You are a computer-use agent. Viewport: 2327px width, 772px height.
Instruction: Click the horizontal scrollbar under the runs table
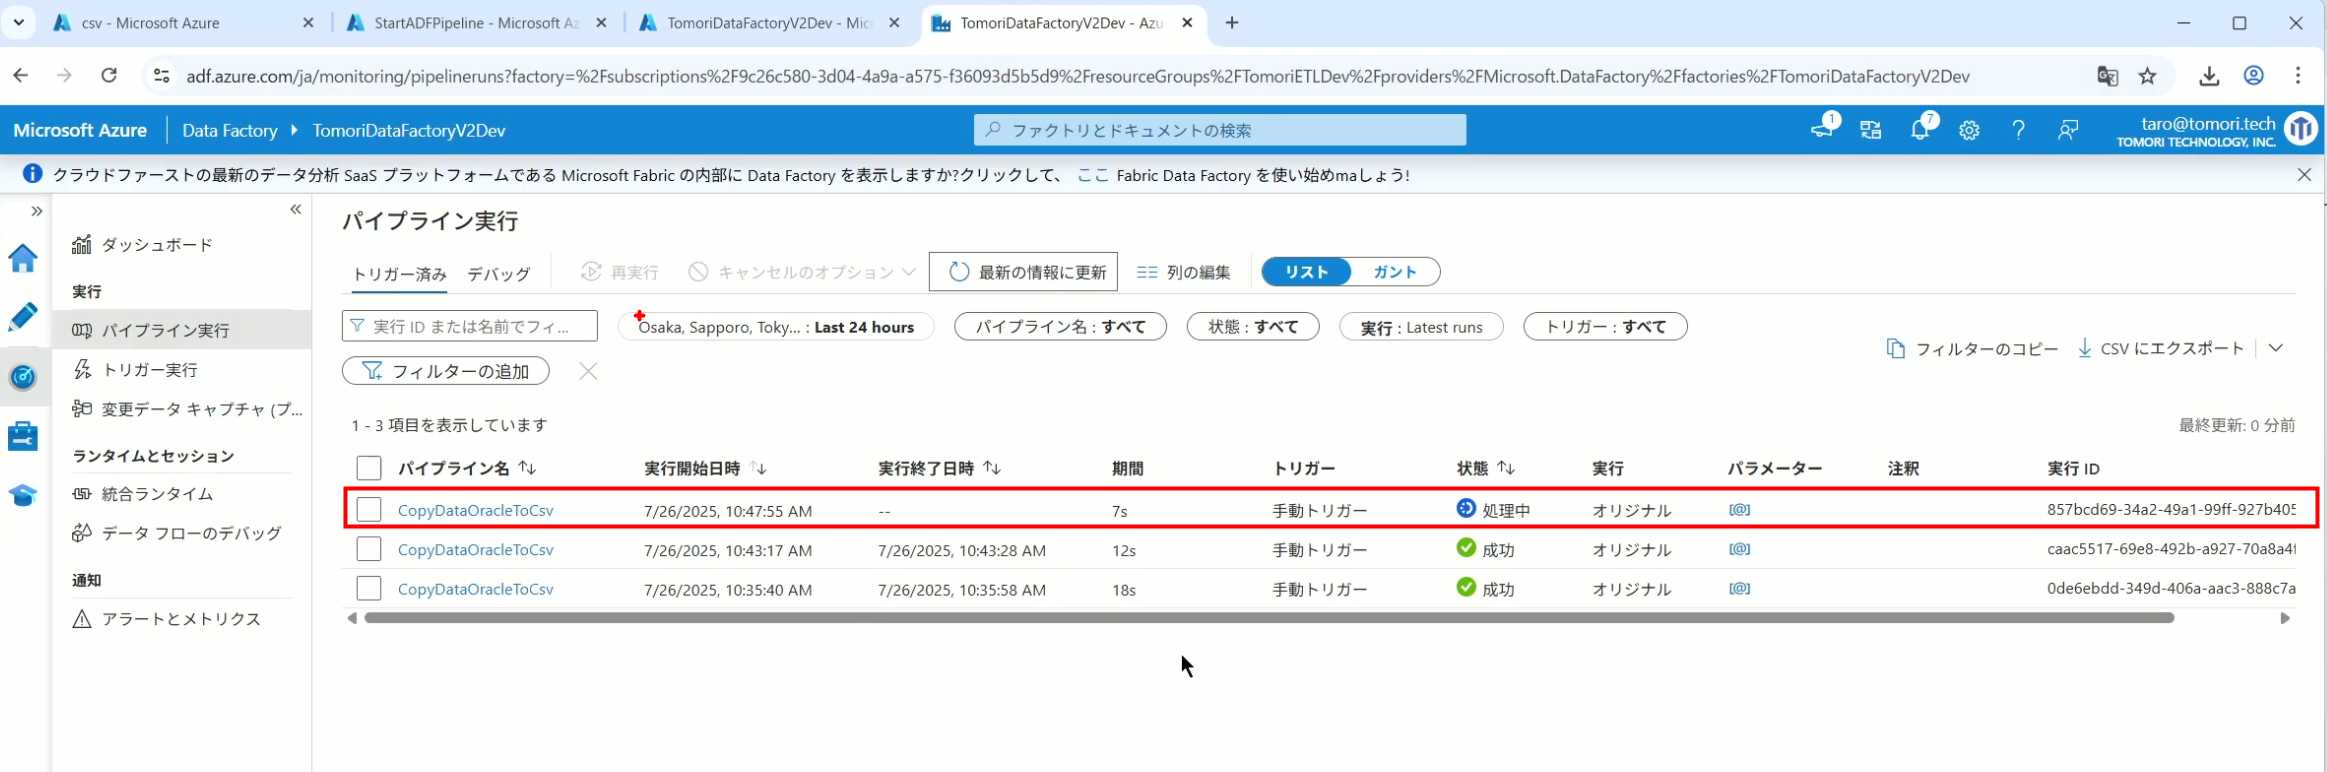[1268, 618]
